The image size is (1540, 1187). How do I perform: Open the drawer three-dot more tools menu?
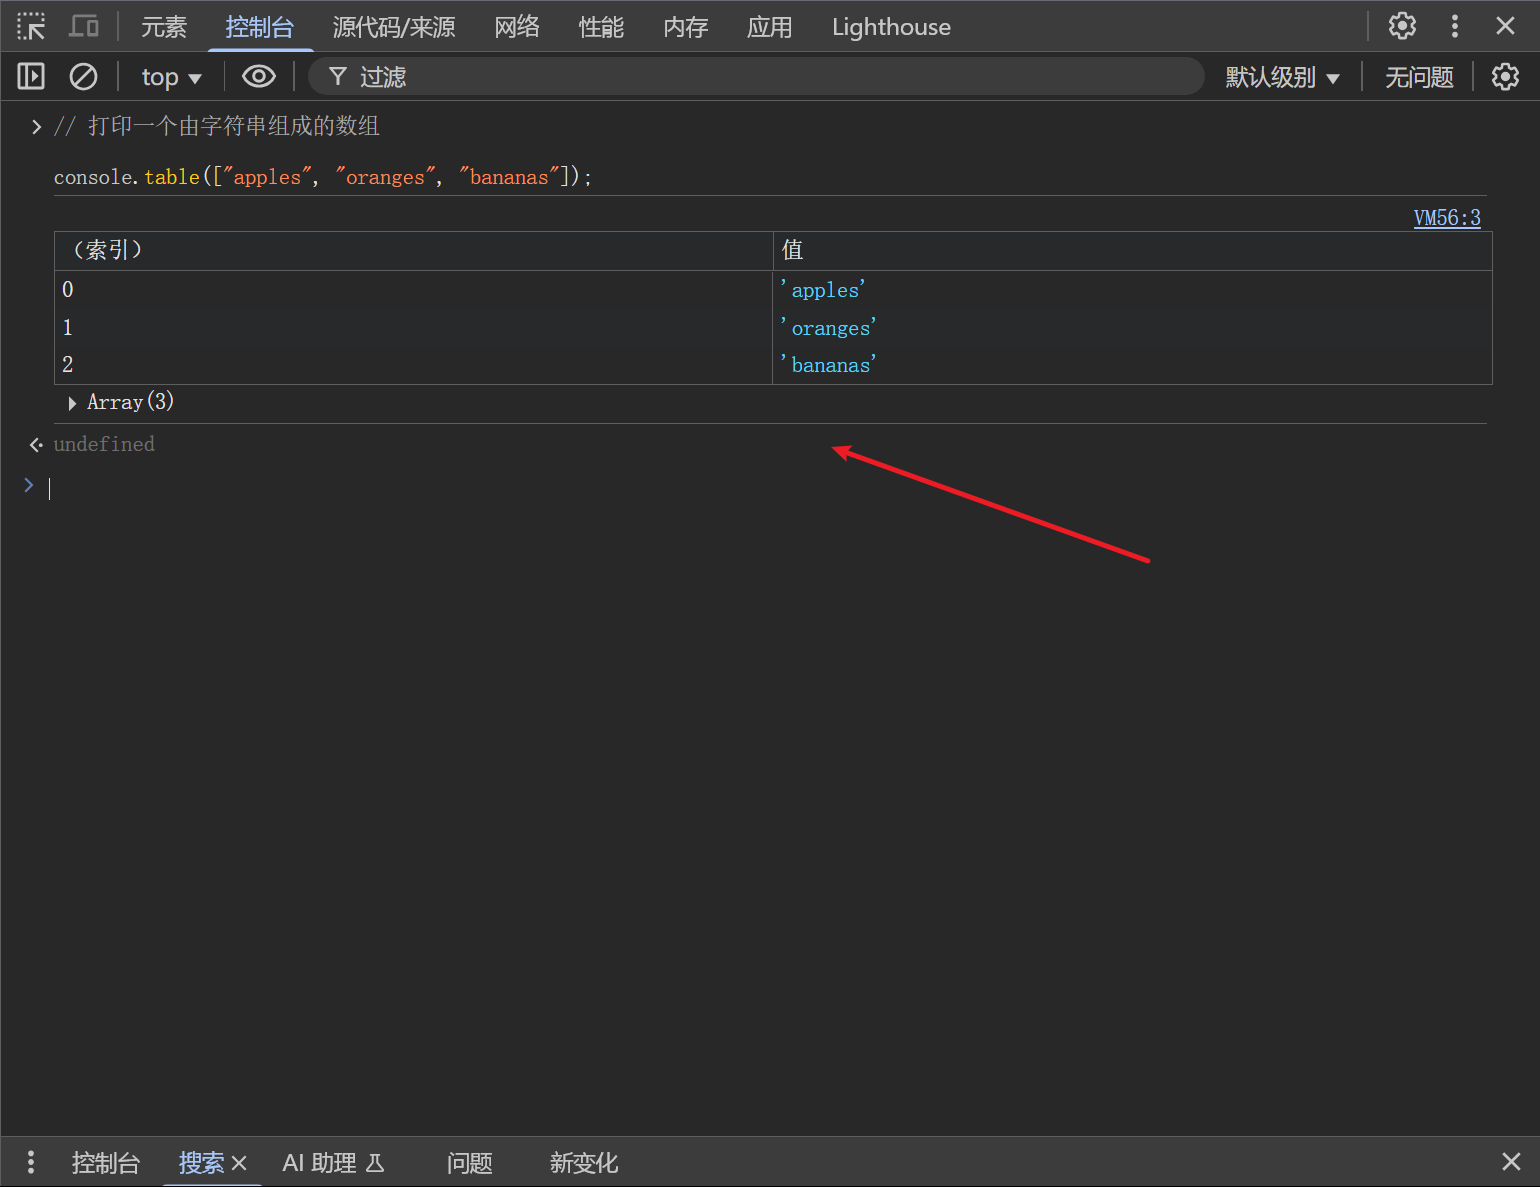[x=31, y=1162]
